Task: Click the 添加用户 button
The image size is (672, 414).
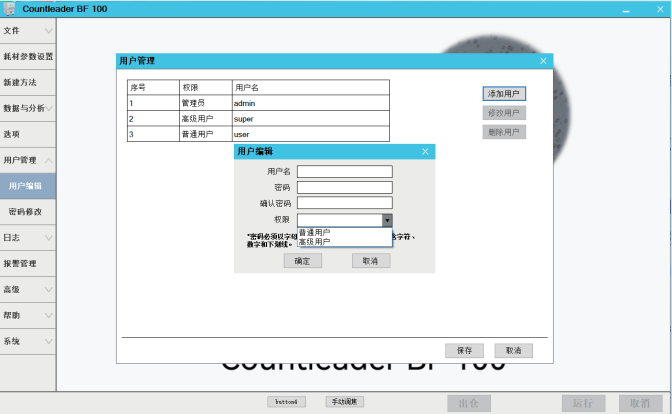Action: coord(504,94)
